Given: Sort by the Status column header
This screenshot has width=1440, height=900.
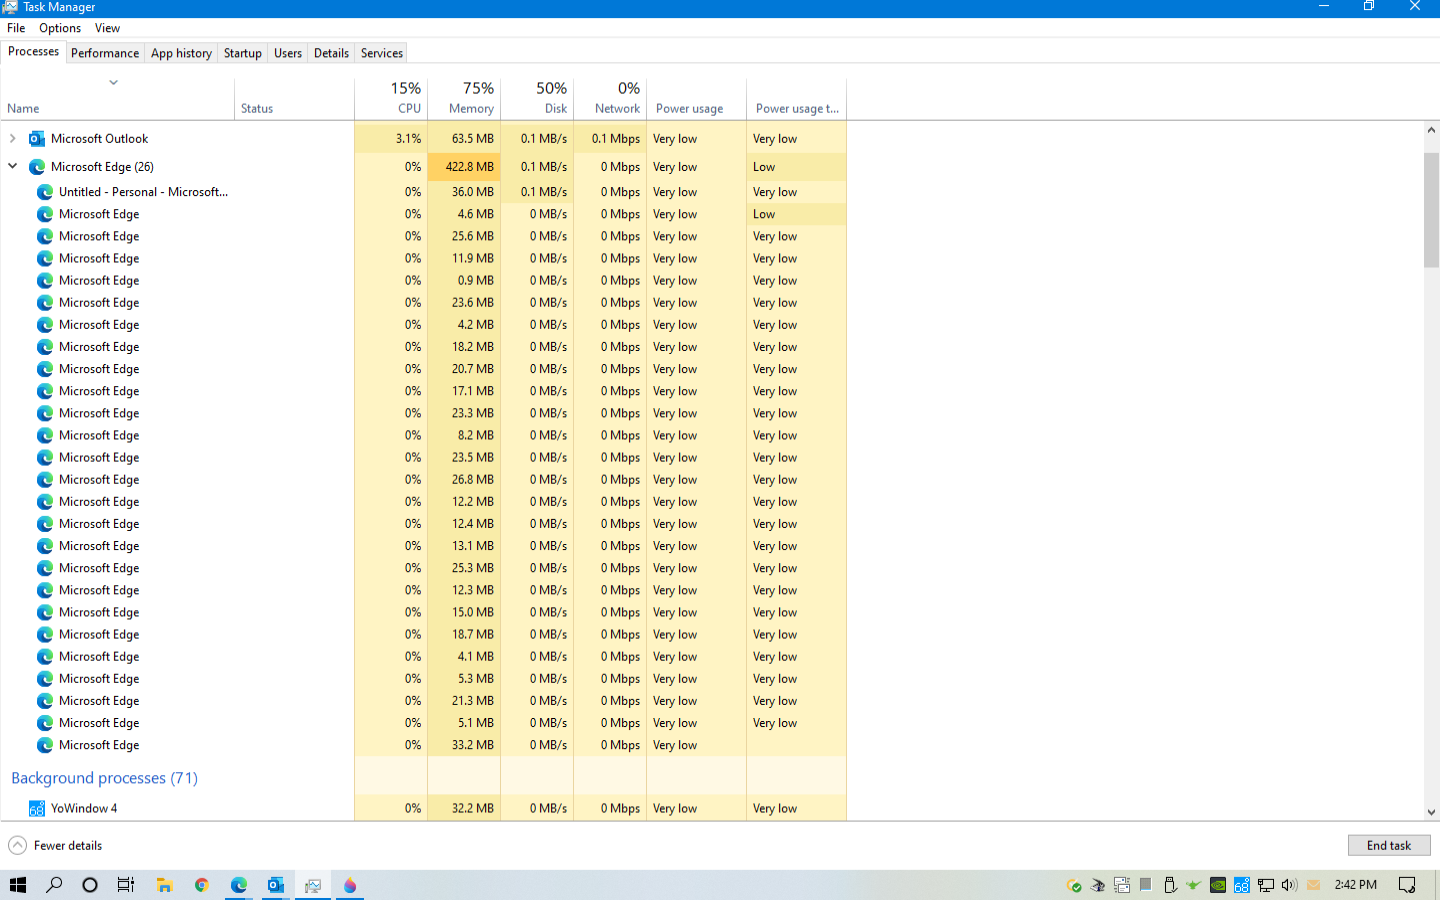Looking at the screenshot, I should (x=295, y=99).
